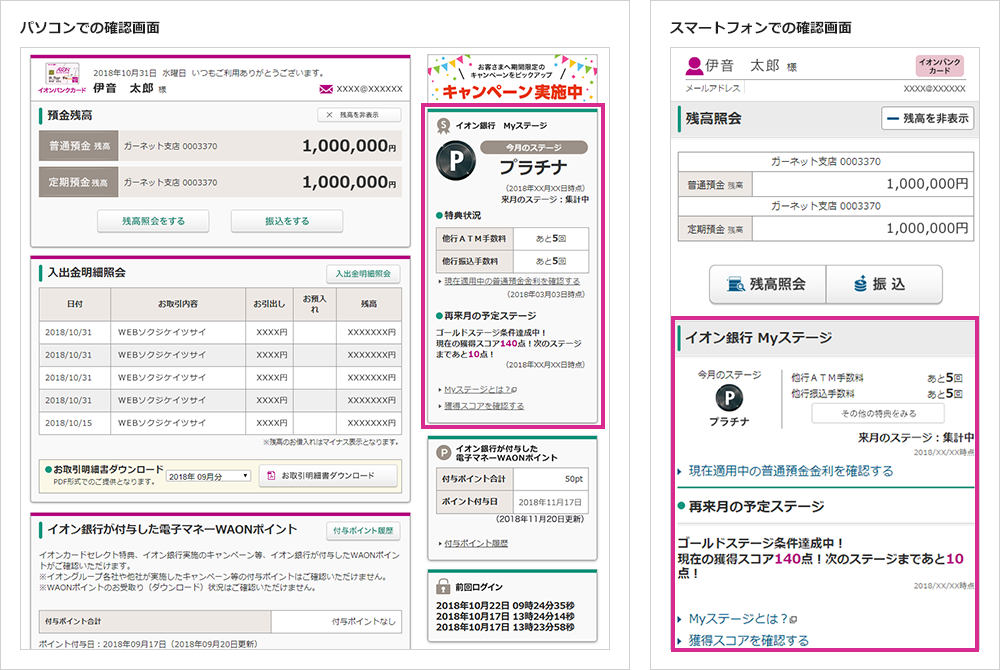The image size is (1000, 670).
Task: Click the 残高照会をする button
Action: coord(153,221)
